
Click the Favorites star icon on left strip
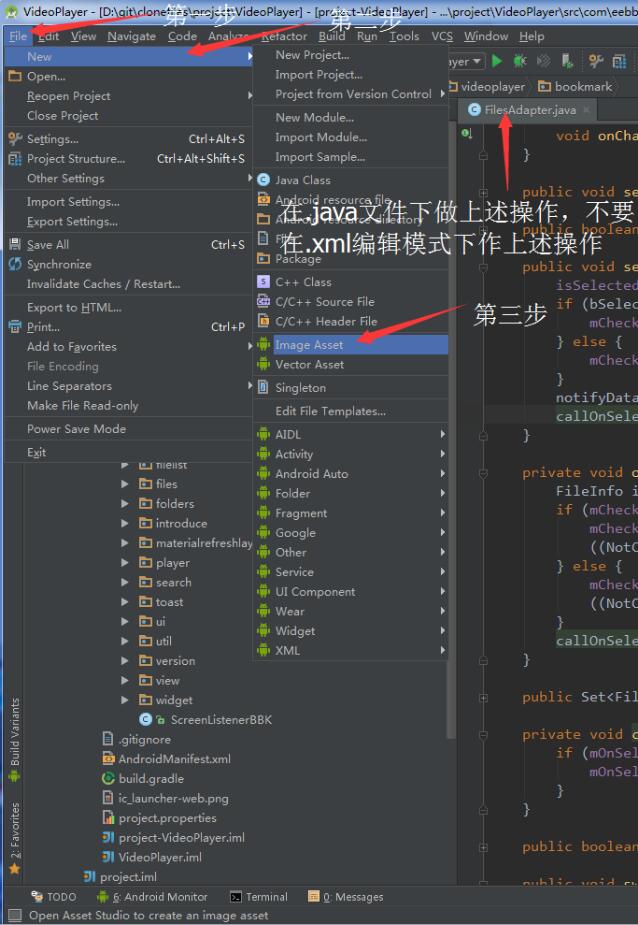click(14, 868)
